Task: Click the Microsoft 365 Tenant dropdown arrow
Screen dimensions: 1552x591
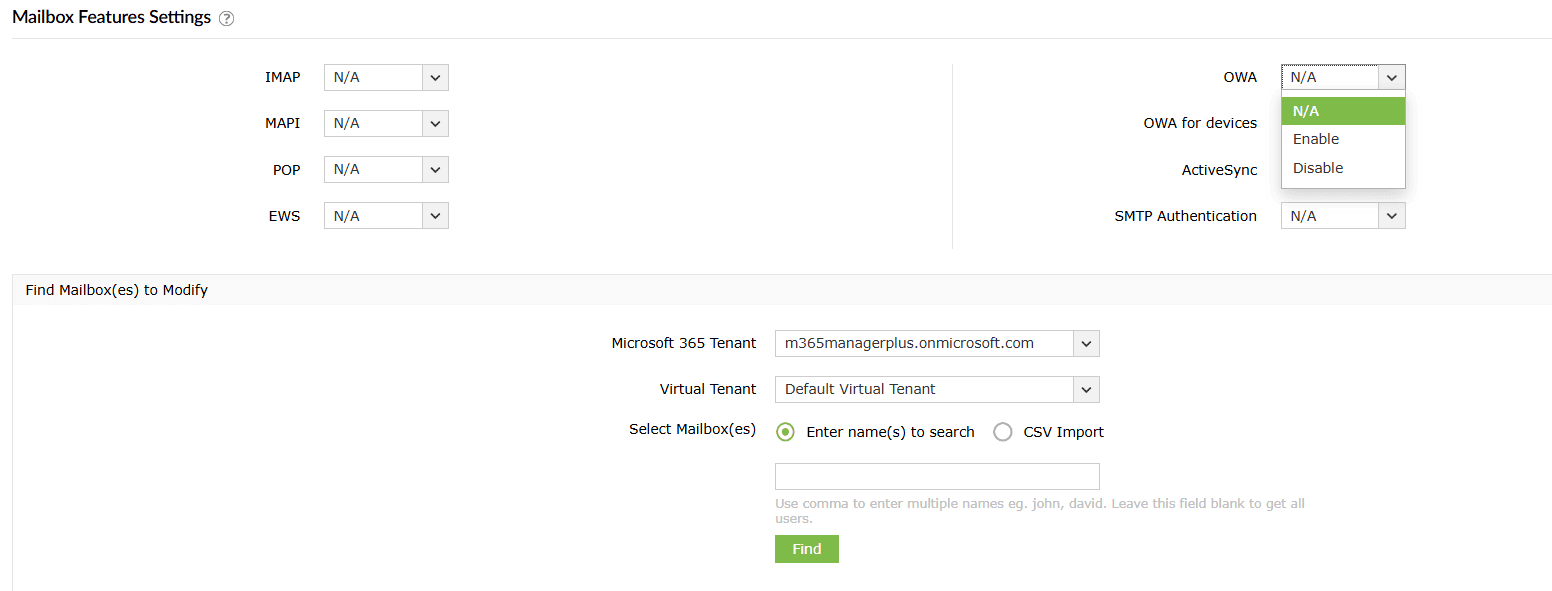Action: [x=1086, y=343]
